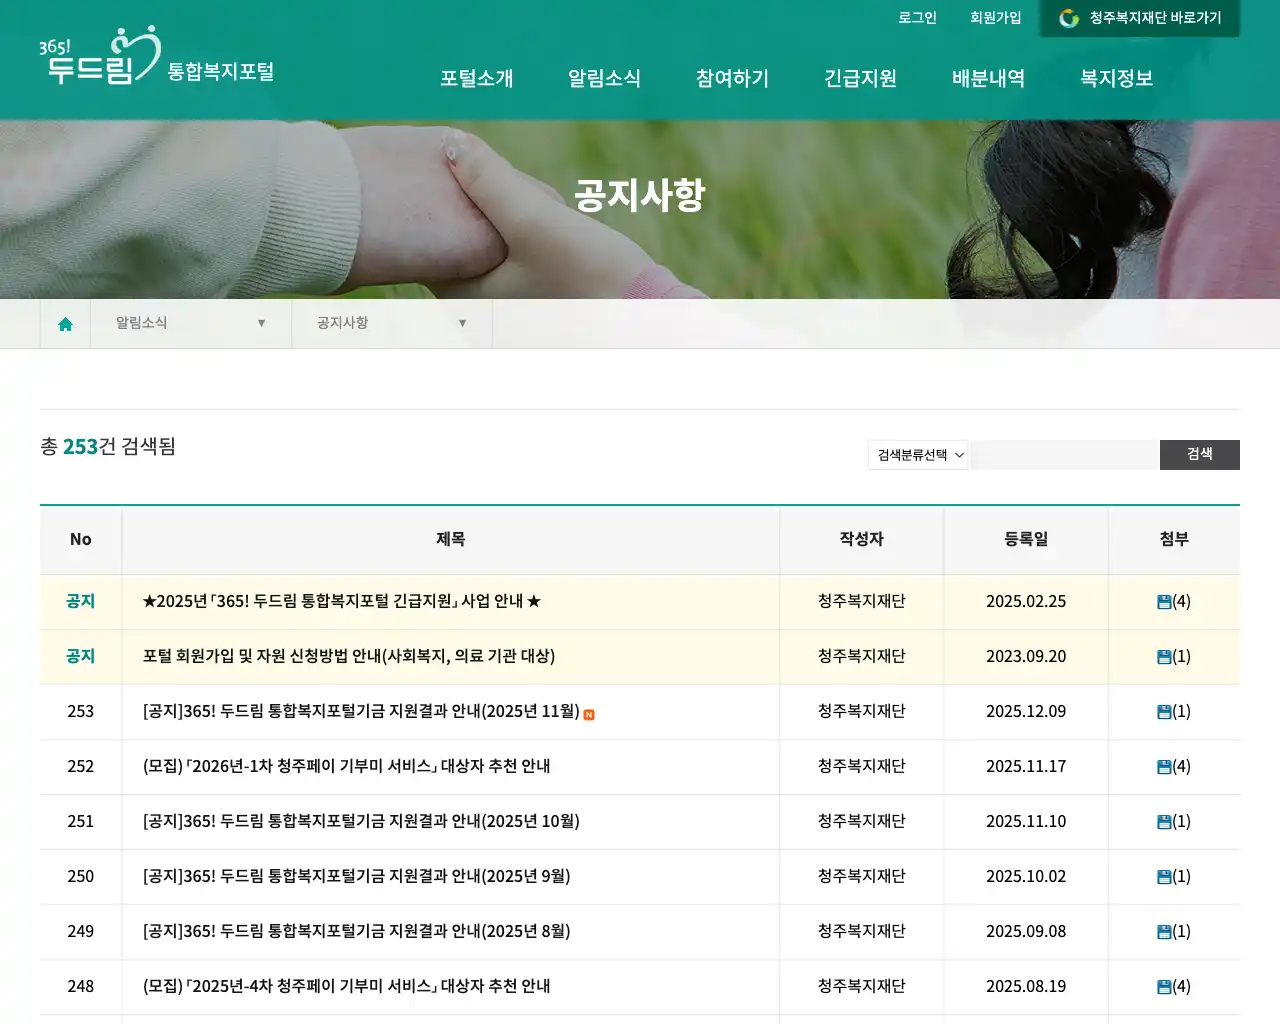1280x1024 pixels.
Task: Open attachment for the 2023.09.20 membership guide notice
Action: pos(1162,657)
